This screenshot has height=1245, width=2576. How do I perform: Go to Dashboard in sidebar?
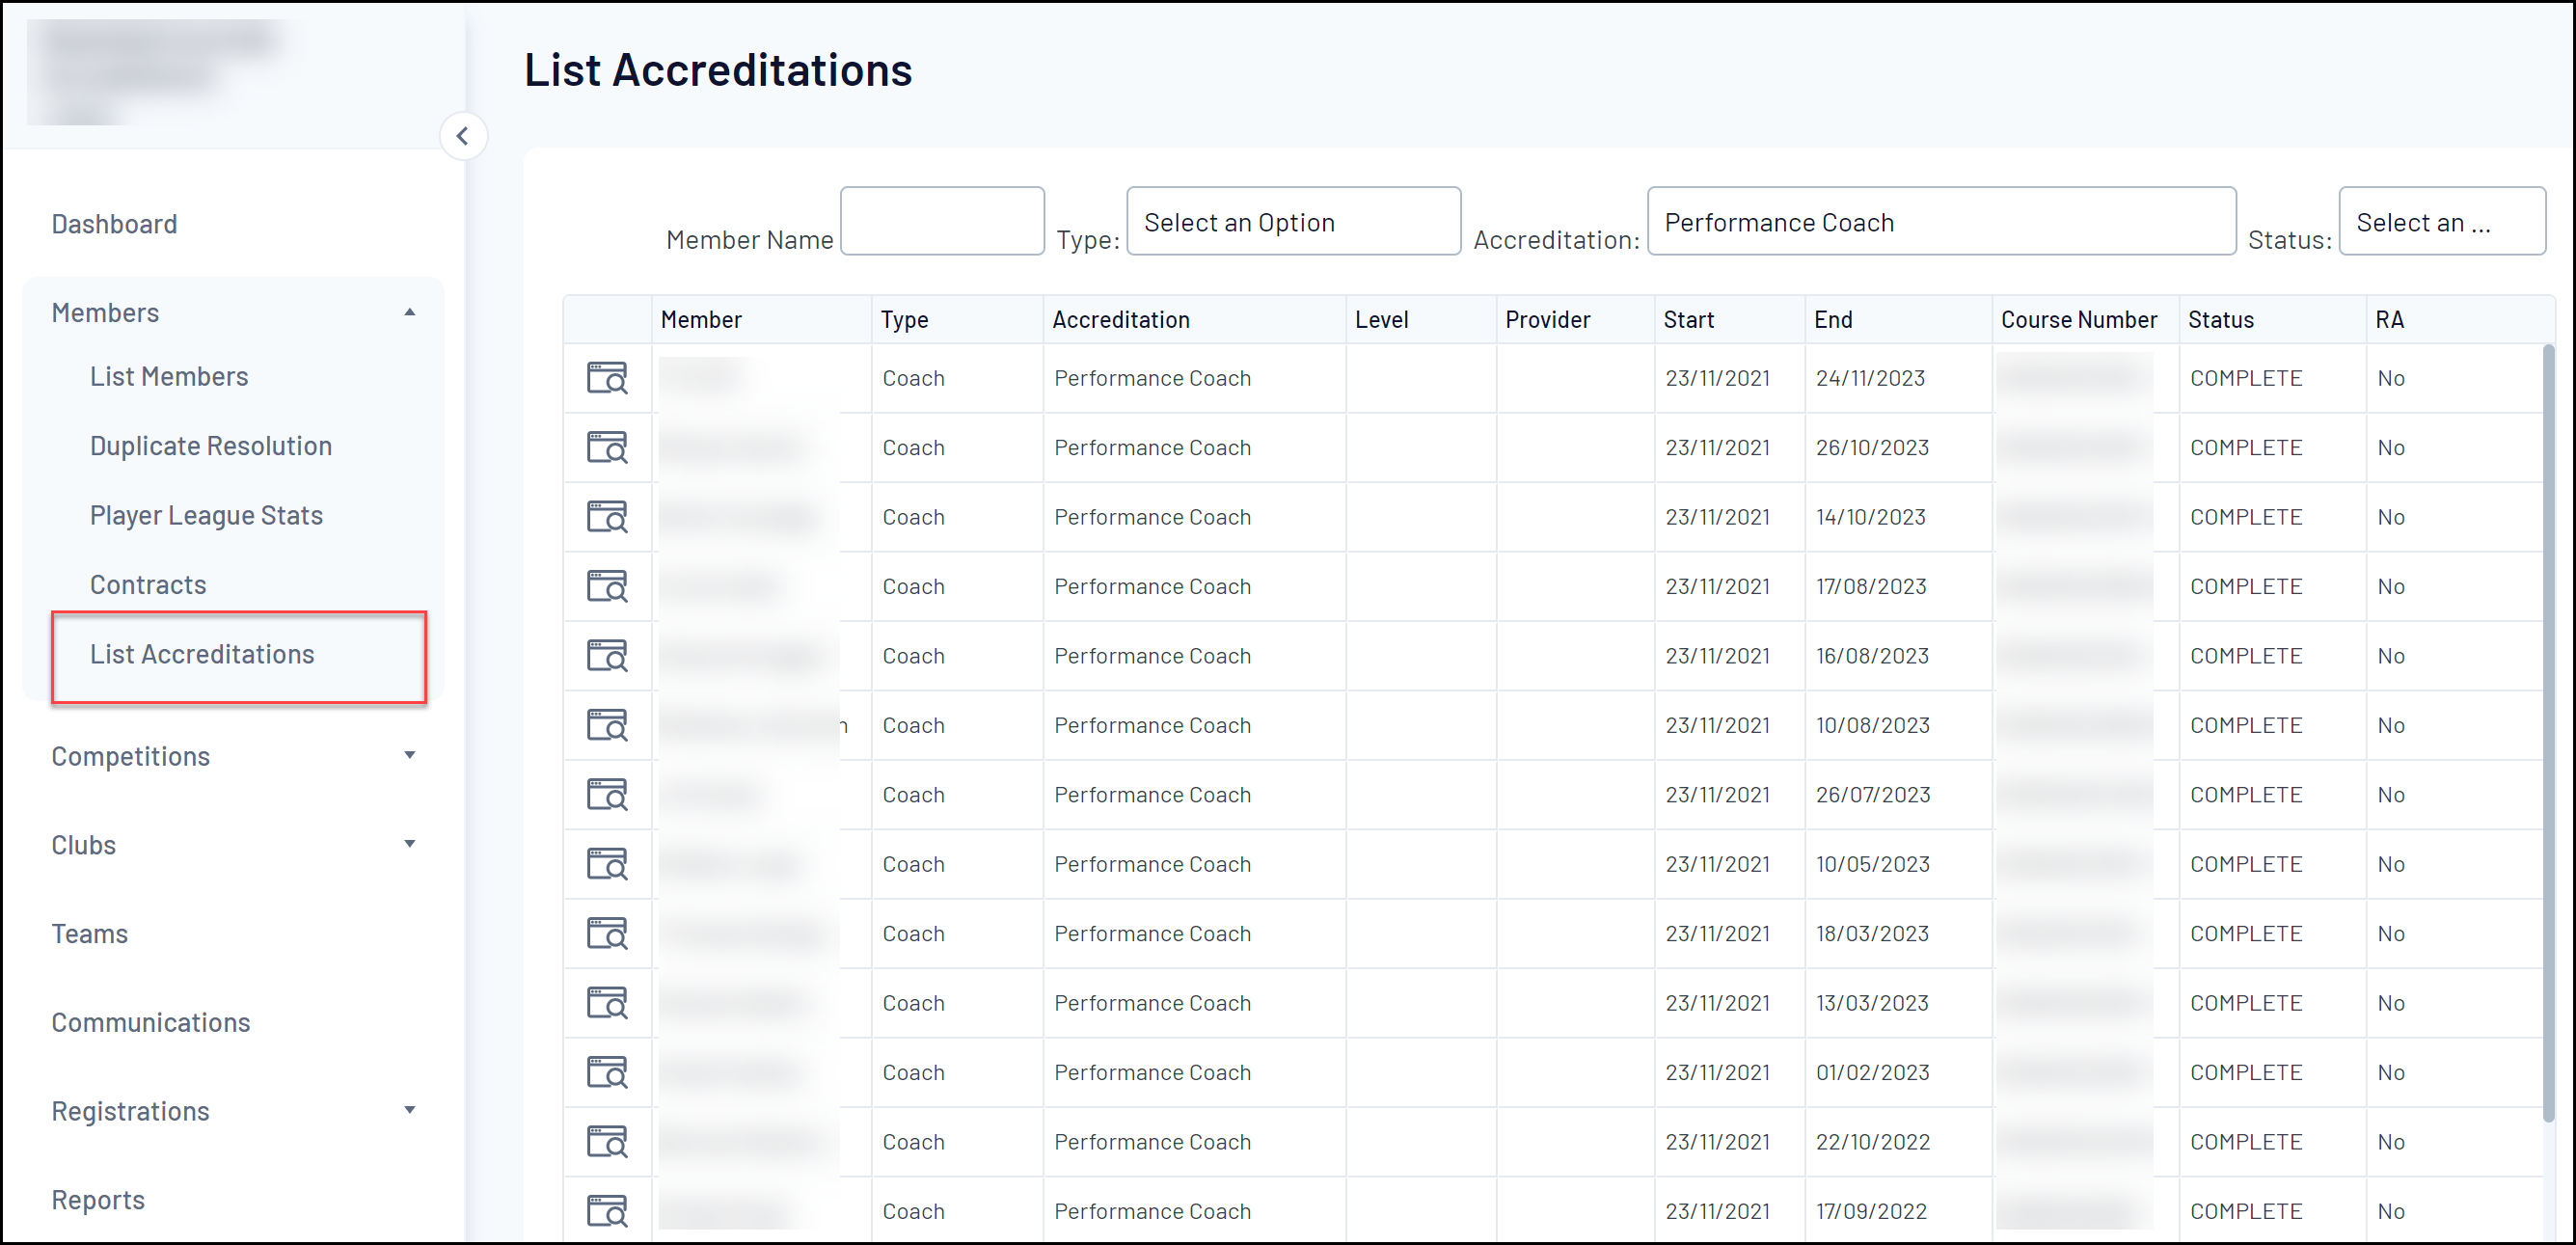click(x=114, y=224)
